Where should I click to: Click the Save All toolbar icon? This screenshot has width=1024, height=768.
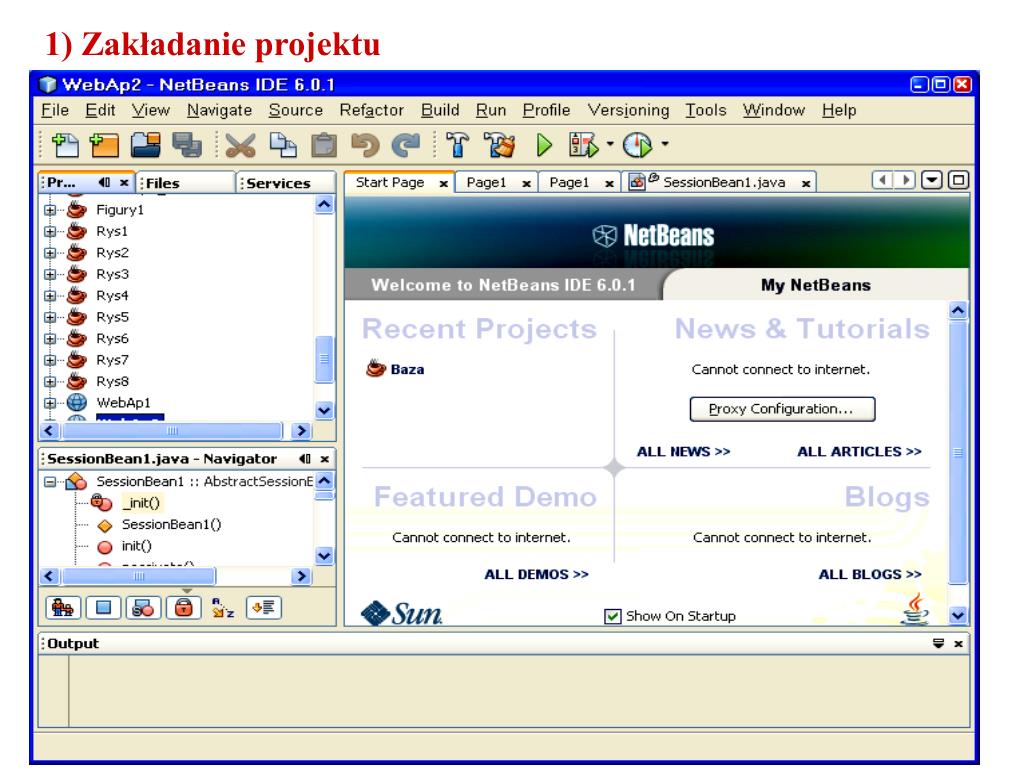[x=187, y=144]
